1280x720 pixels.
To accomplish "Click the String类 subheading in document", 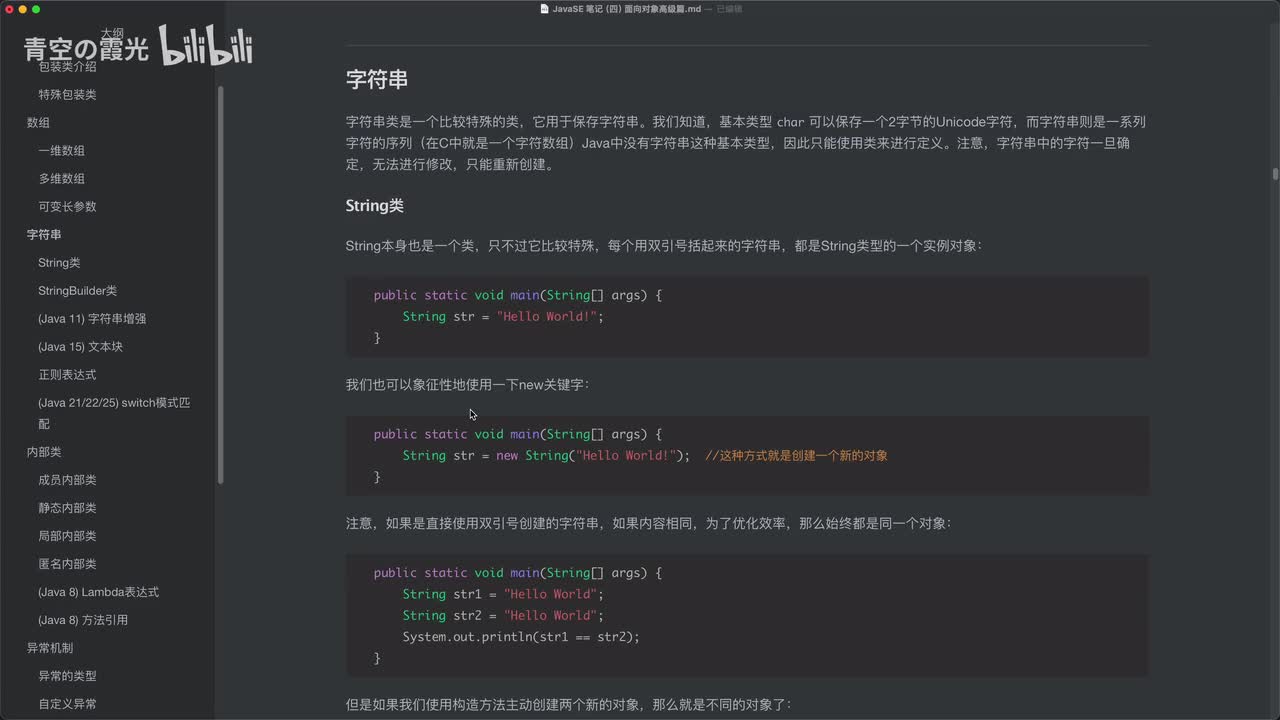I will coord(375,205).
